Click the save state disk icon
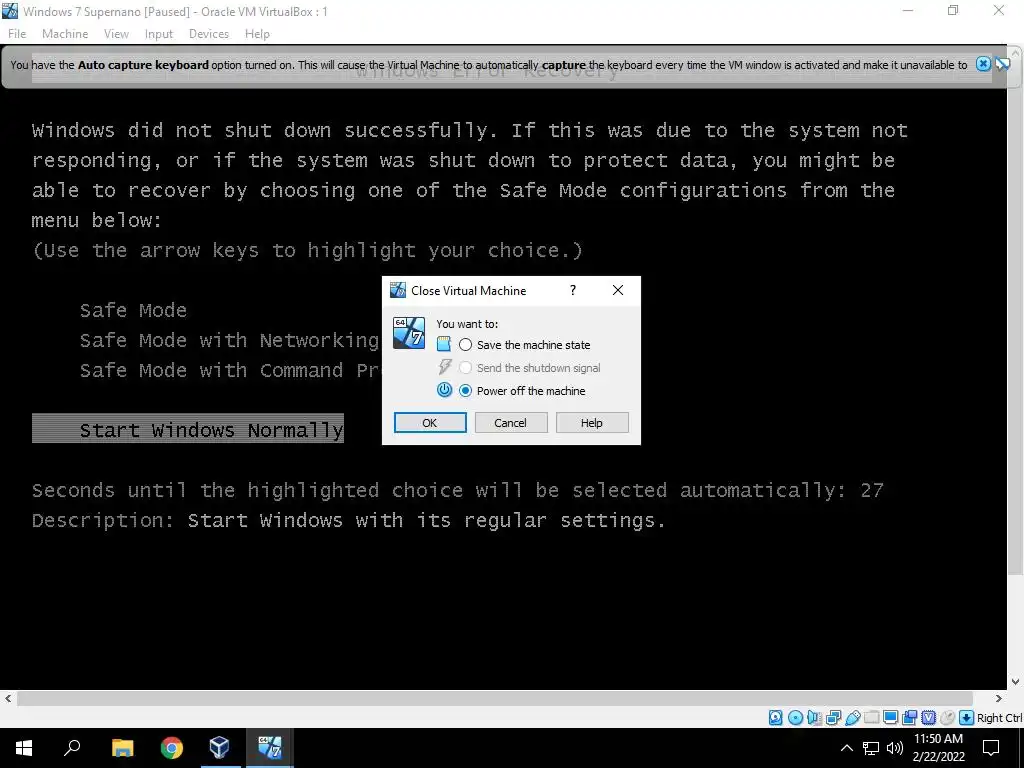 click(x=444, y=344)
